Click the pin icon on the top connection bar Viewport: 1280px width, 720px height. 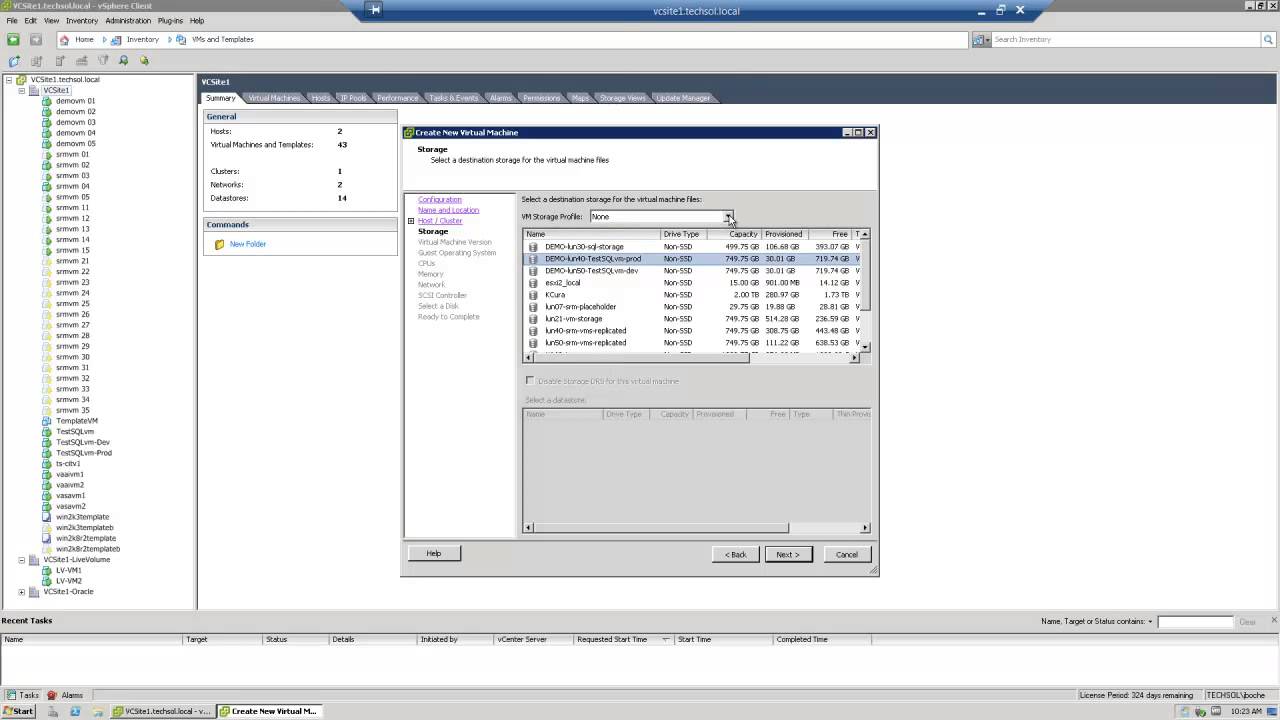click(x=375, y=10)
